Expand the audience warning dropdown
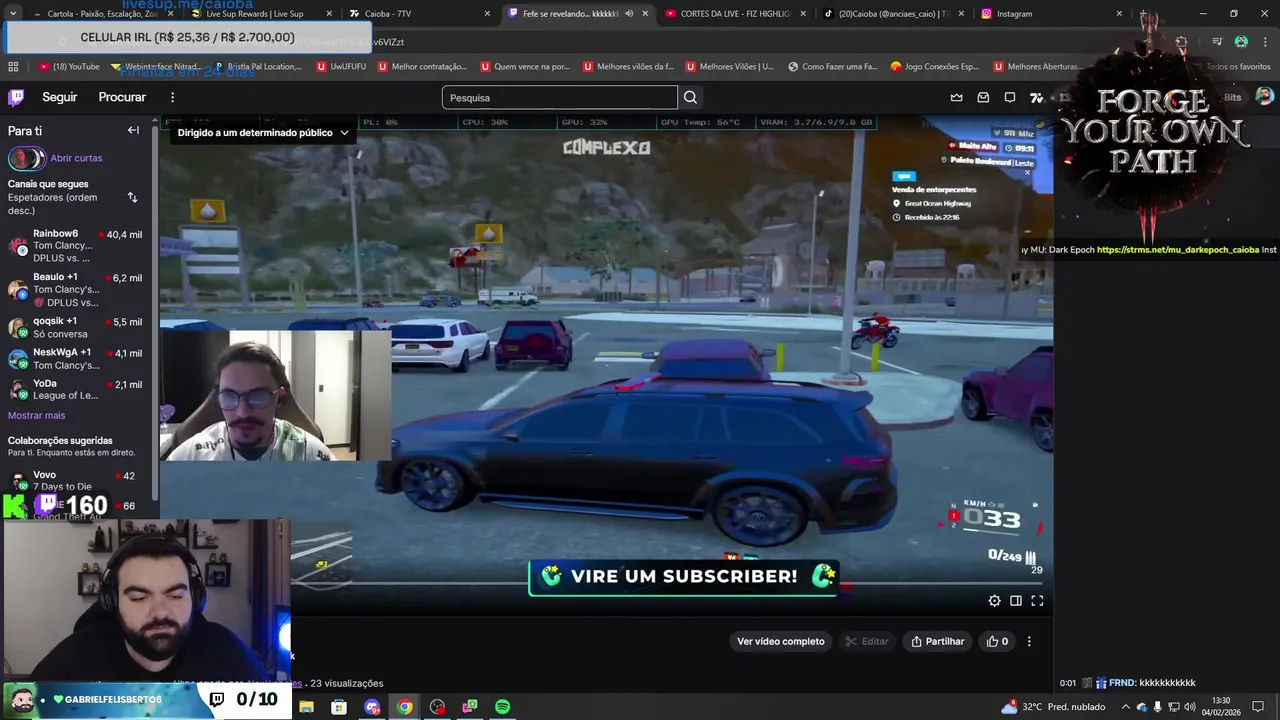Image resolution: width=1280 pixels, height=720 pixels. [x=263, y=132]
